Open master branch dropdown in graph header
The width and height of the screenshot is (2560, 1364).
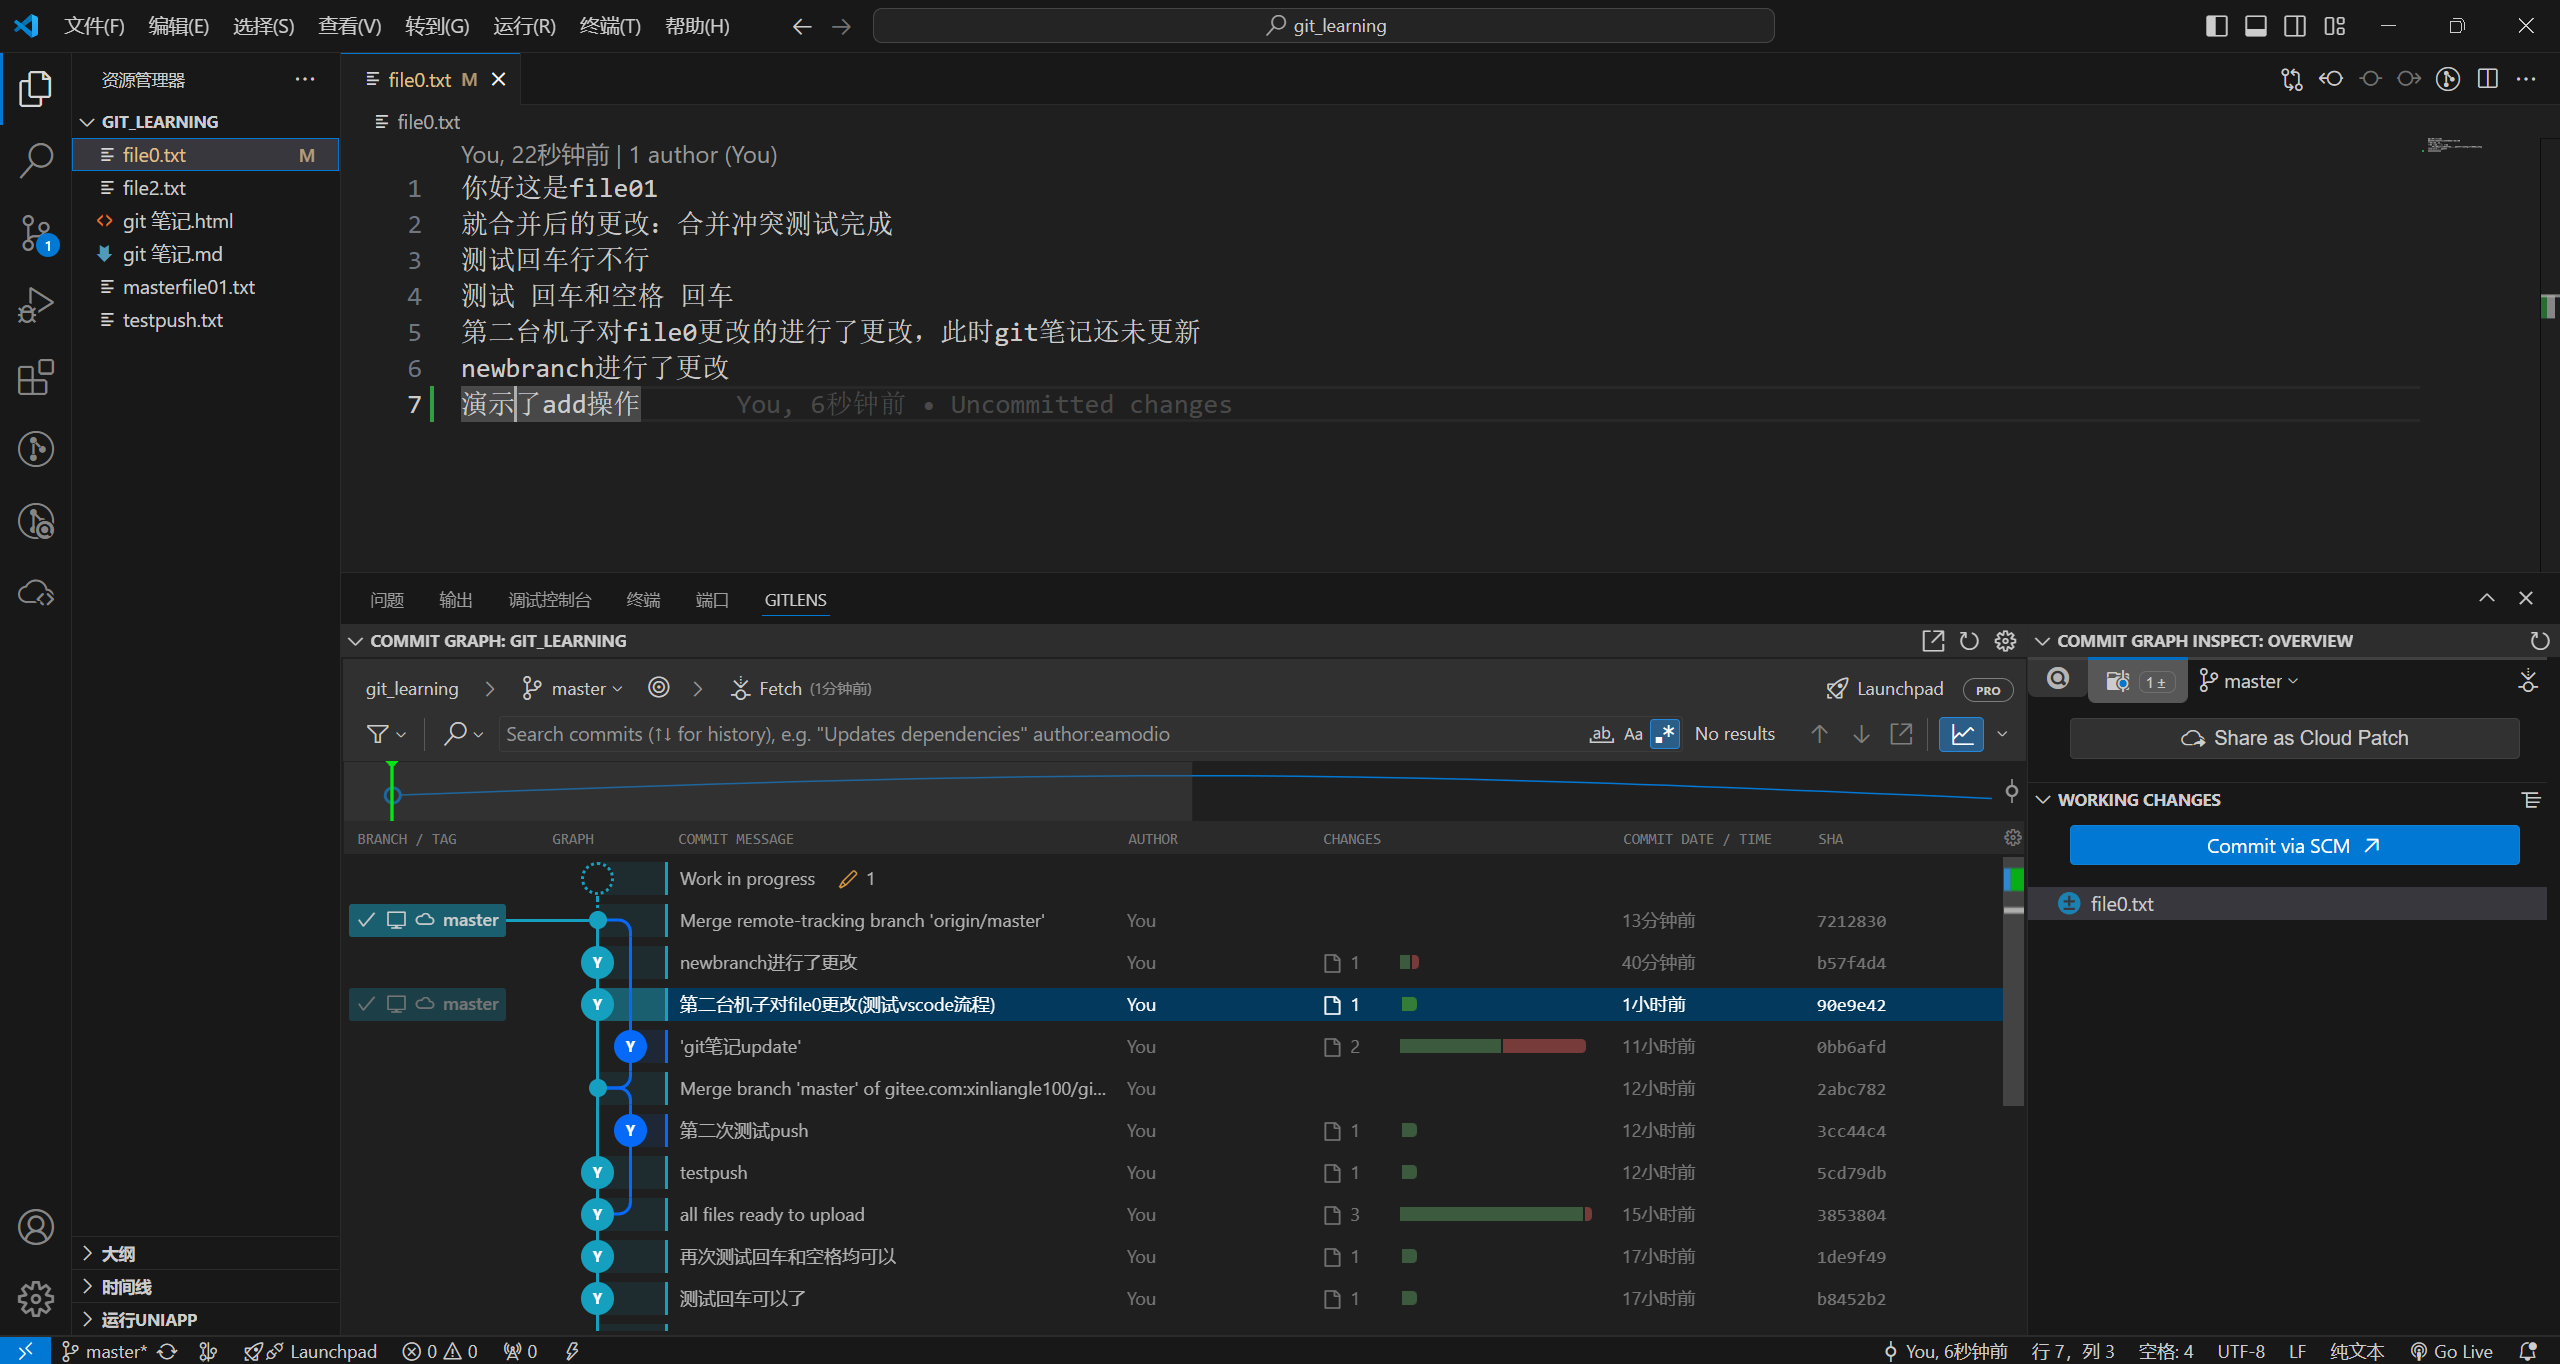(572, 688)
